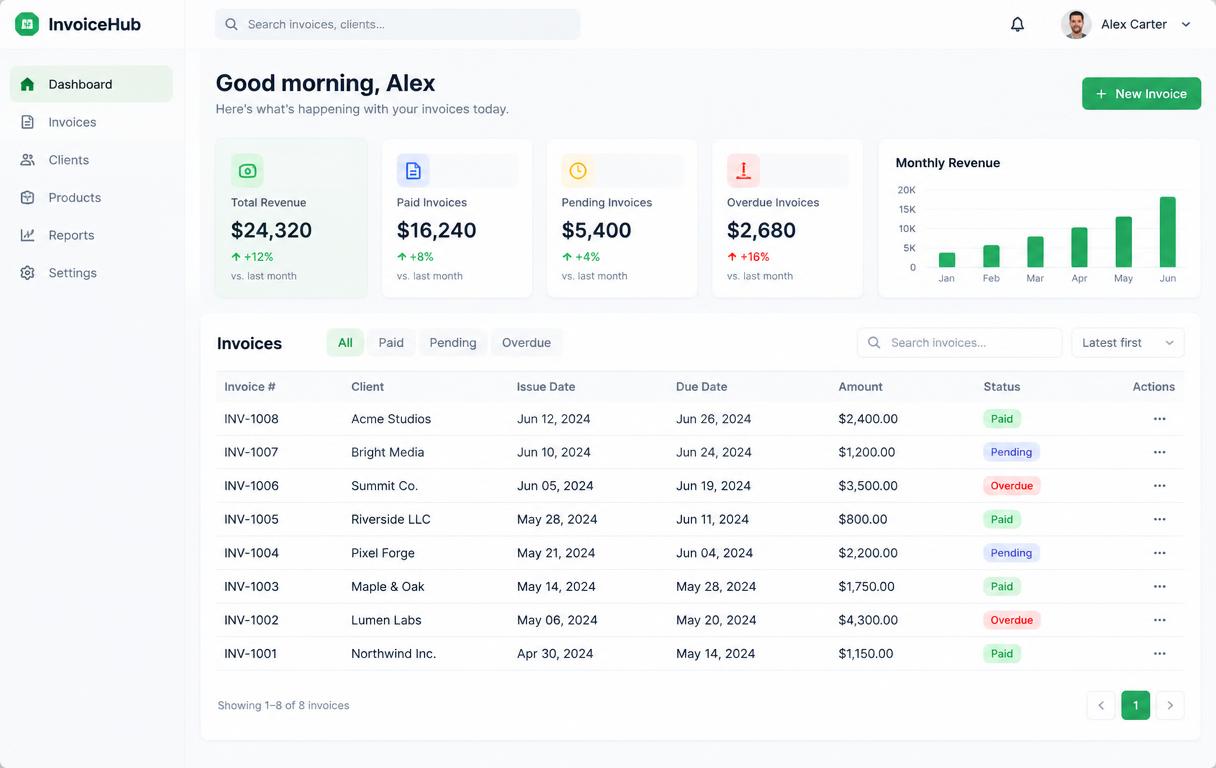Click the amount $4,300.00

(x=868, y=620)
